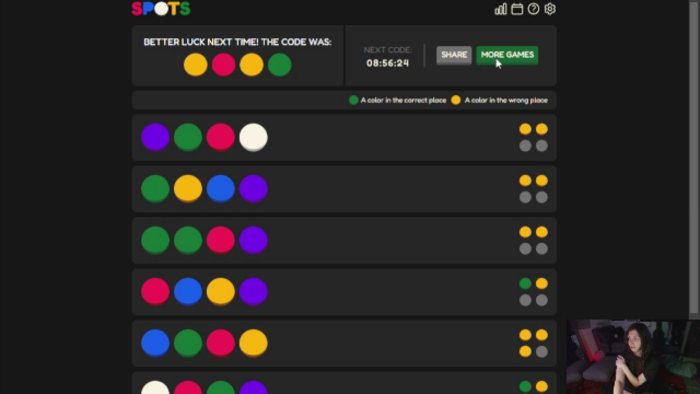The width and height of the screenshot is (700, 394).
Task: Click the SPOTS game logo
Action: pyautogui.click(x=161, y=8)
